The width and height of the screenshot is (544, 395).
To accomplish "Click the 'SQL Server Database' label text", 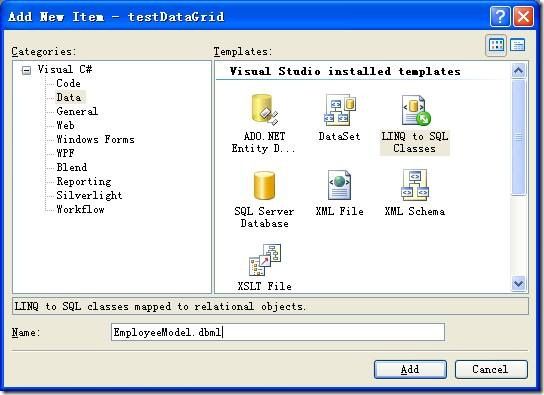I will [x=264, y=217].
